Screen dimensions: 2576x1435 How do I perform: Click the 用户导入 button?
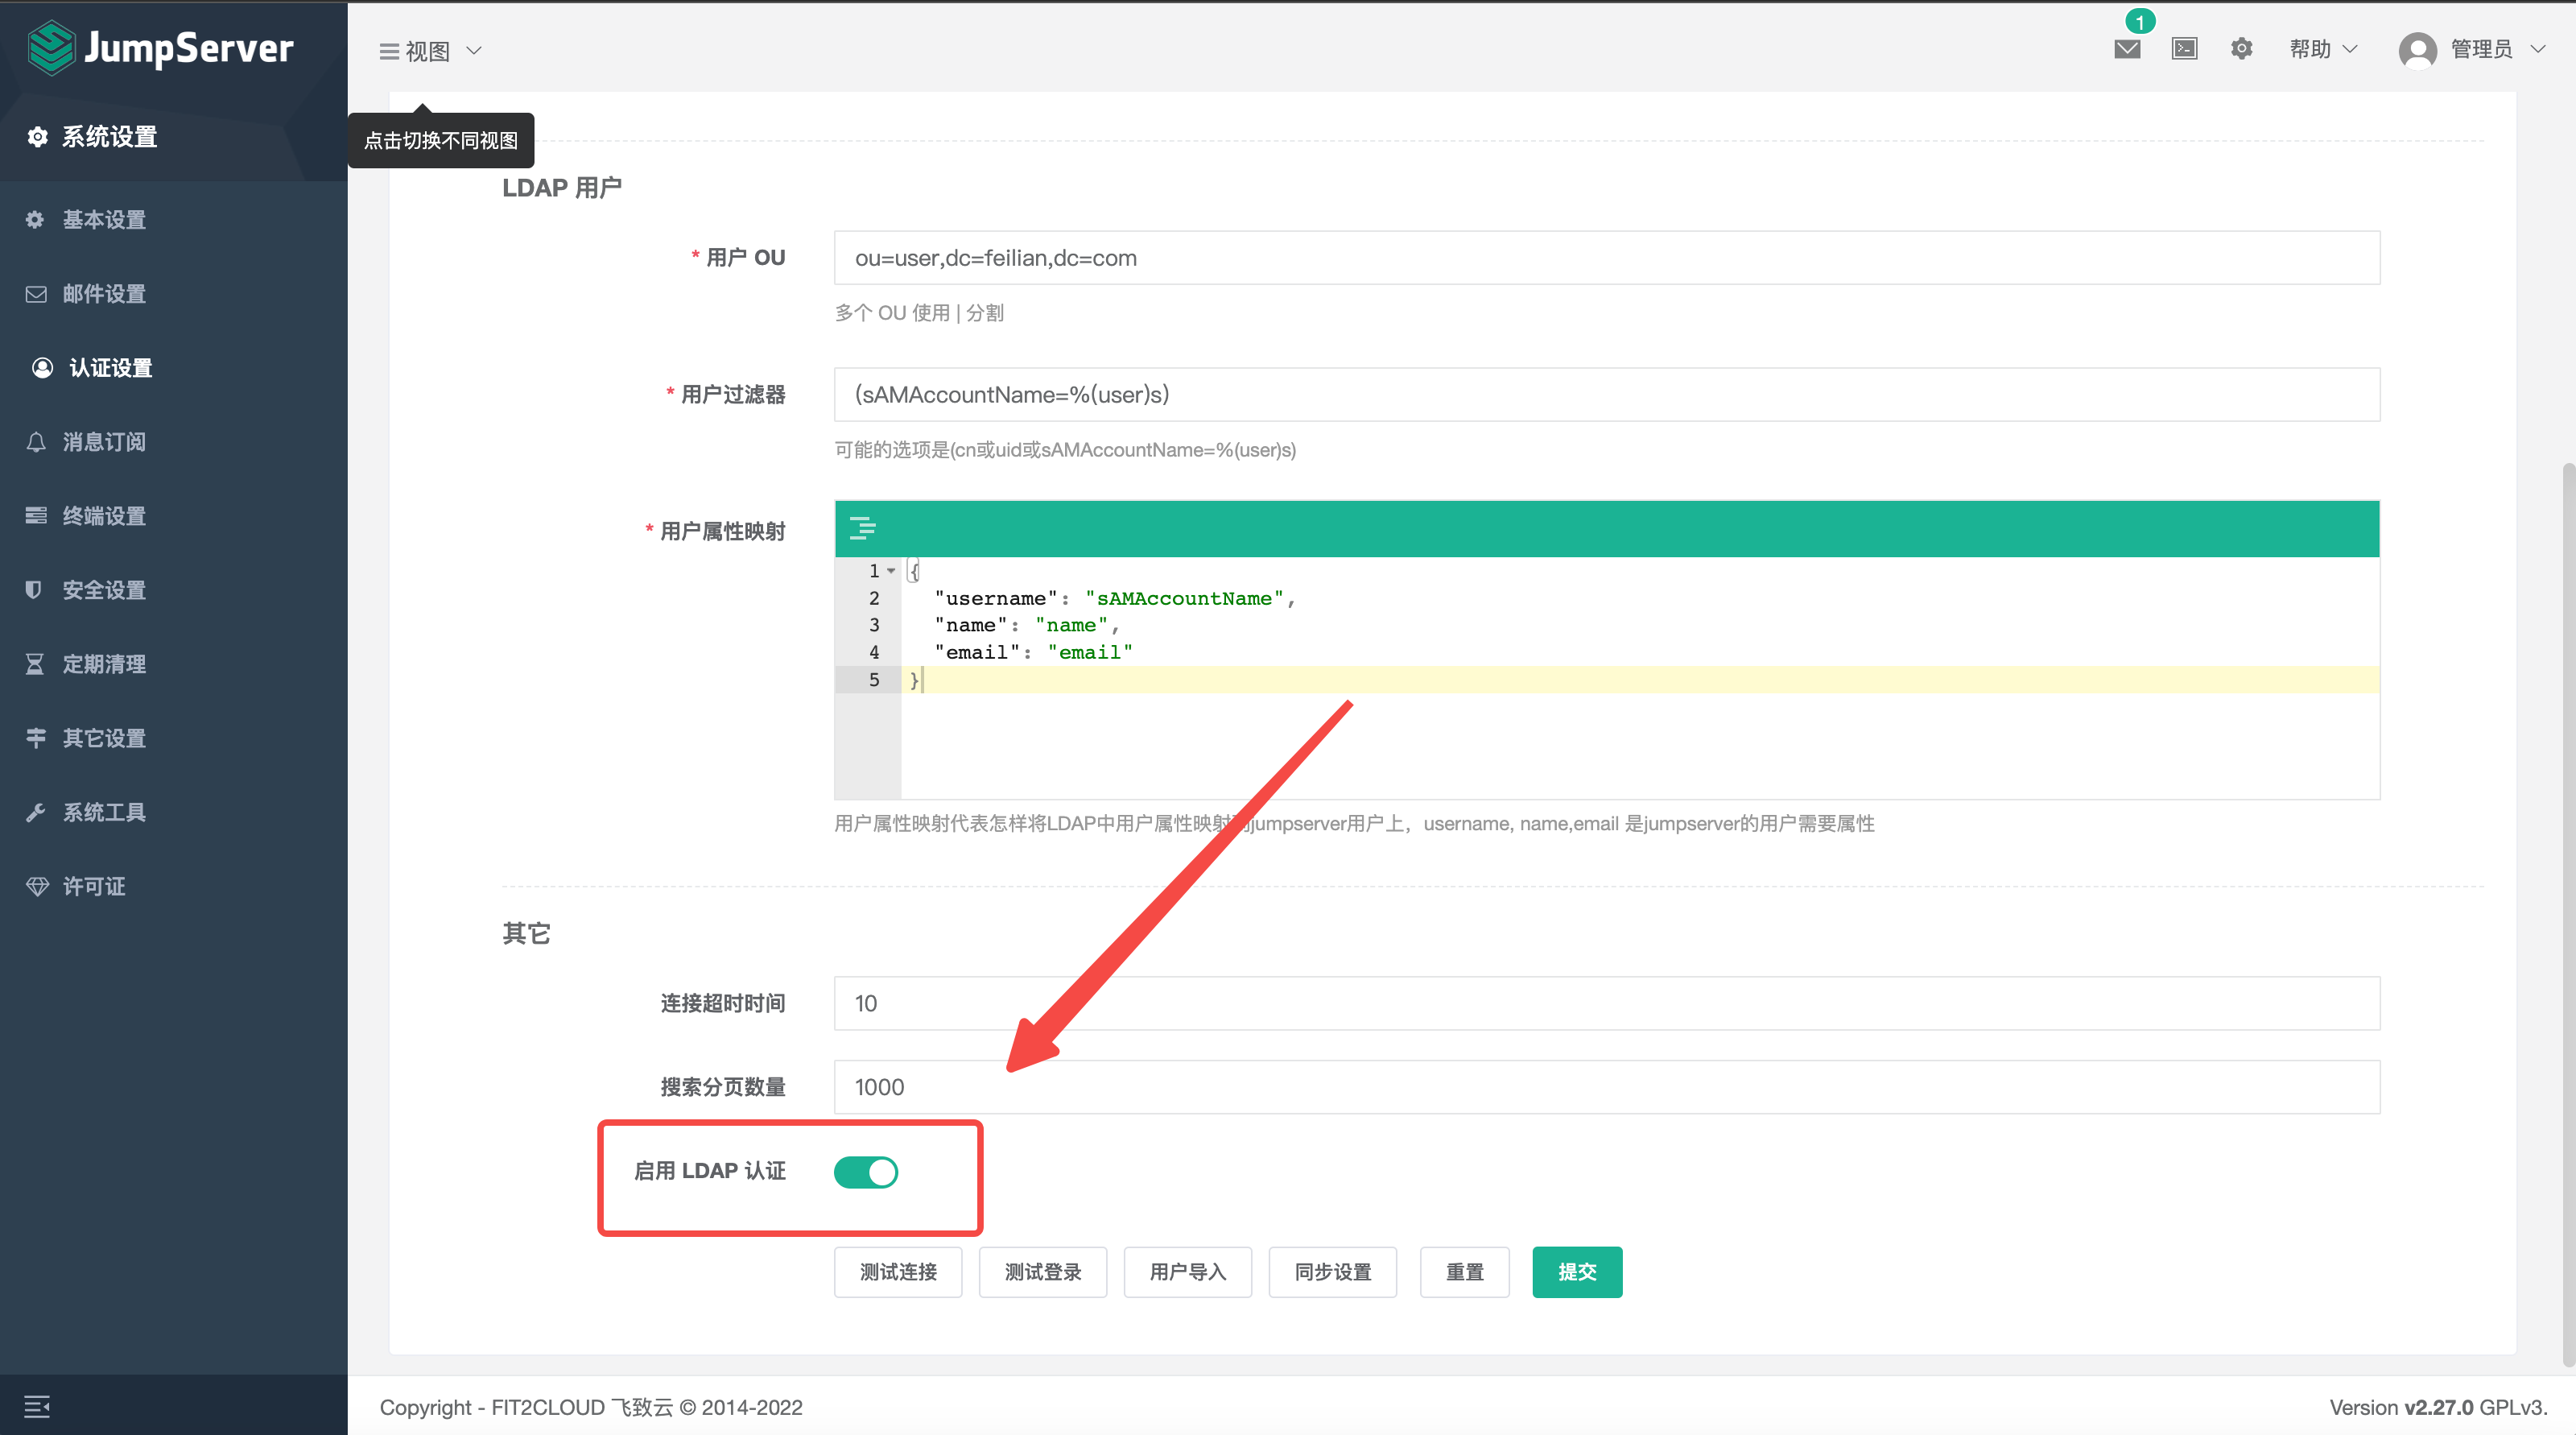tap(1187, 1272)
